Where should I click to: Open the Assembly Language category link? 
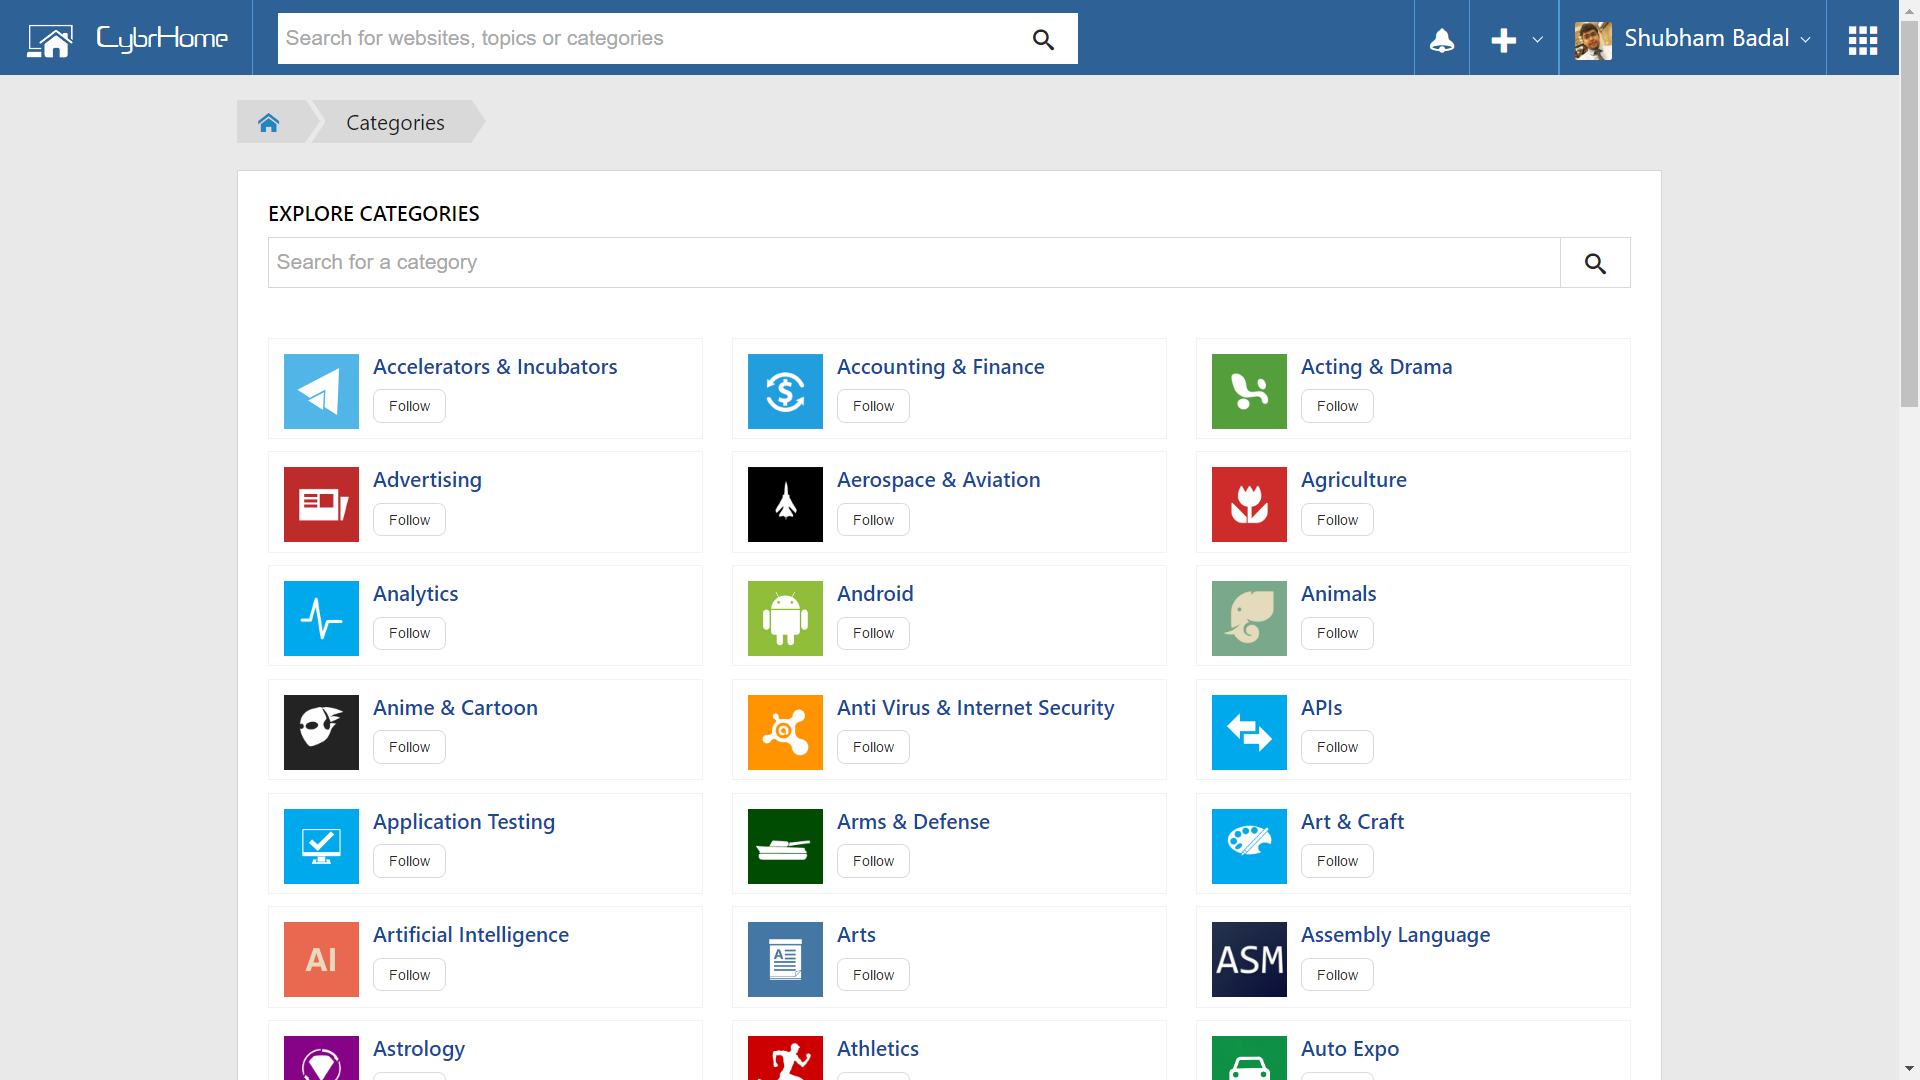point(1395,934)
